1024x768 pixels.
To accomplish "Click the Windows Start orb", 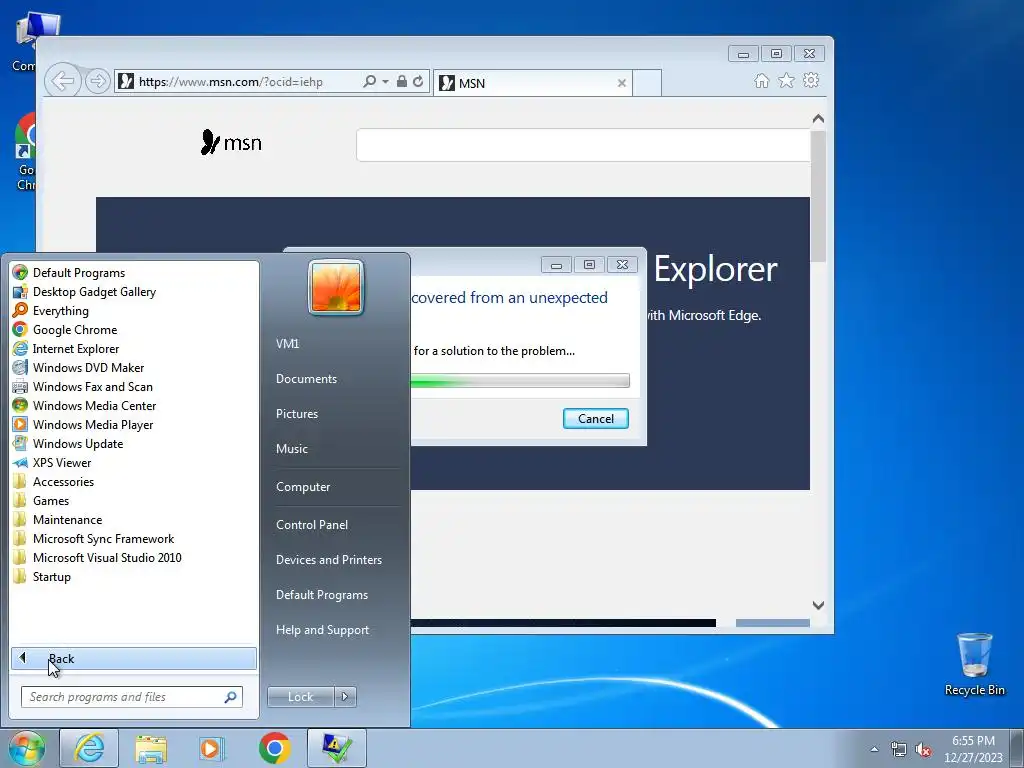I will pos(27,748).
